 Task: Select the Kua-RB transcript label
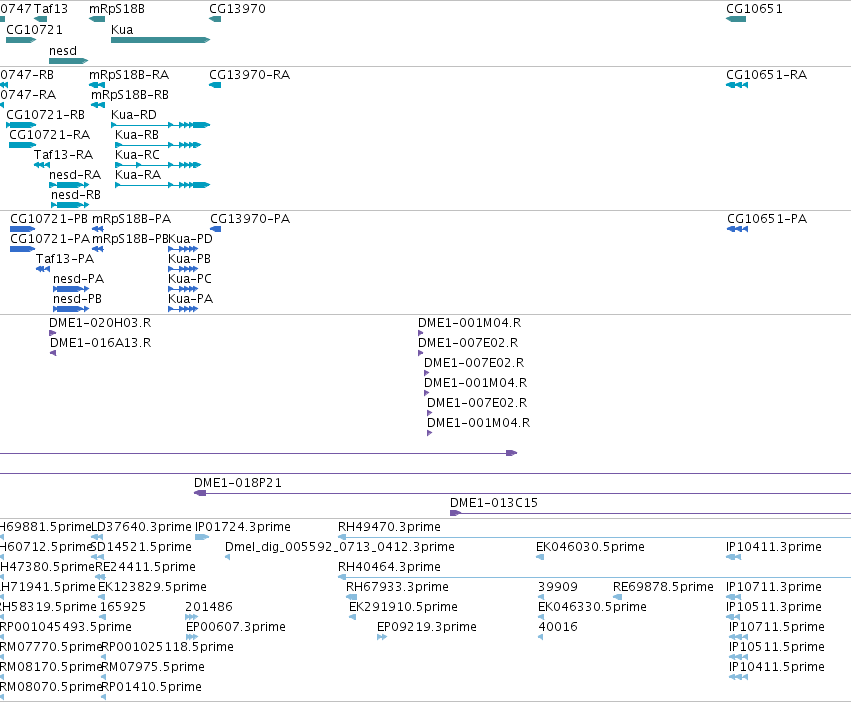(x=137, y=135)
